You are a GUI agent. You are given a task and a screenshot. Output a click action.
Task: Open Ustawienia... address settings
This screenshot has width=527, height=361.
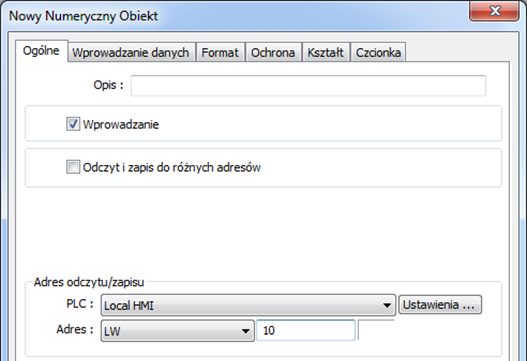tap(440, 305)
